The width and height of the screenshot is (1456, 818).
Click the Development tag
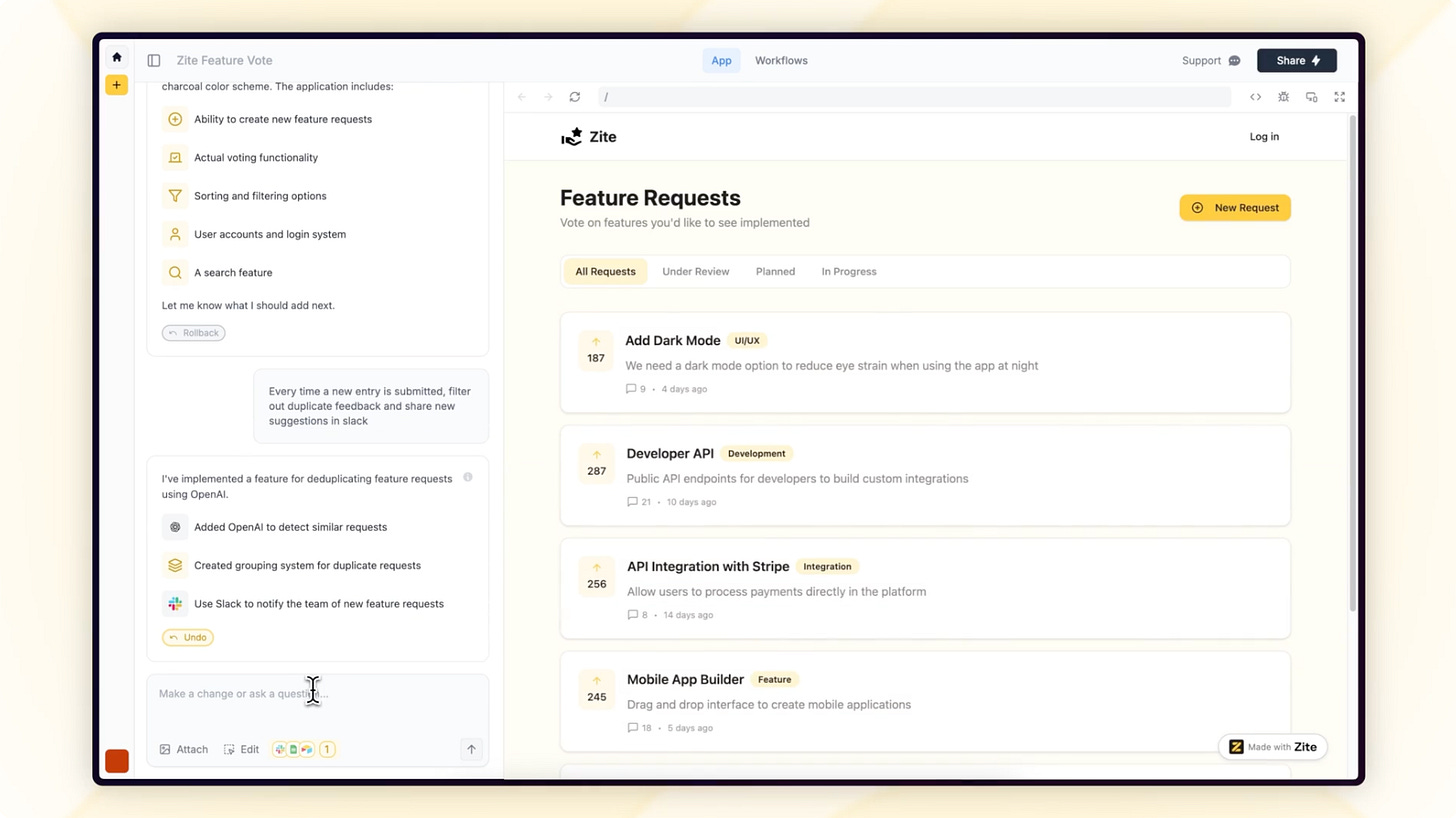click(756, 454)
